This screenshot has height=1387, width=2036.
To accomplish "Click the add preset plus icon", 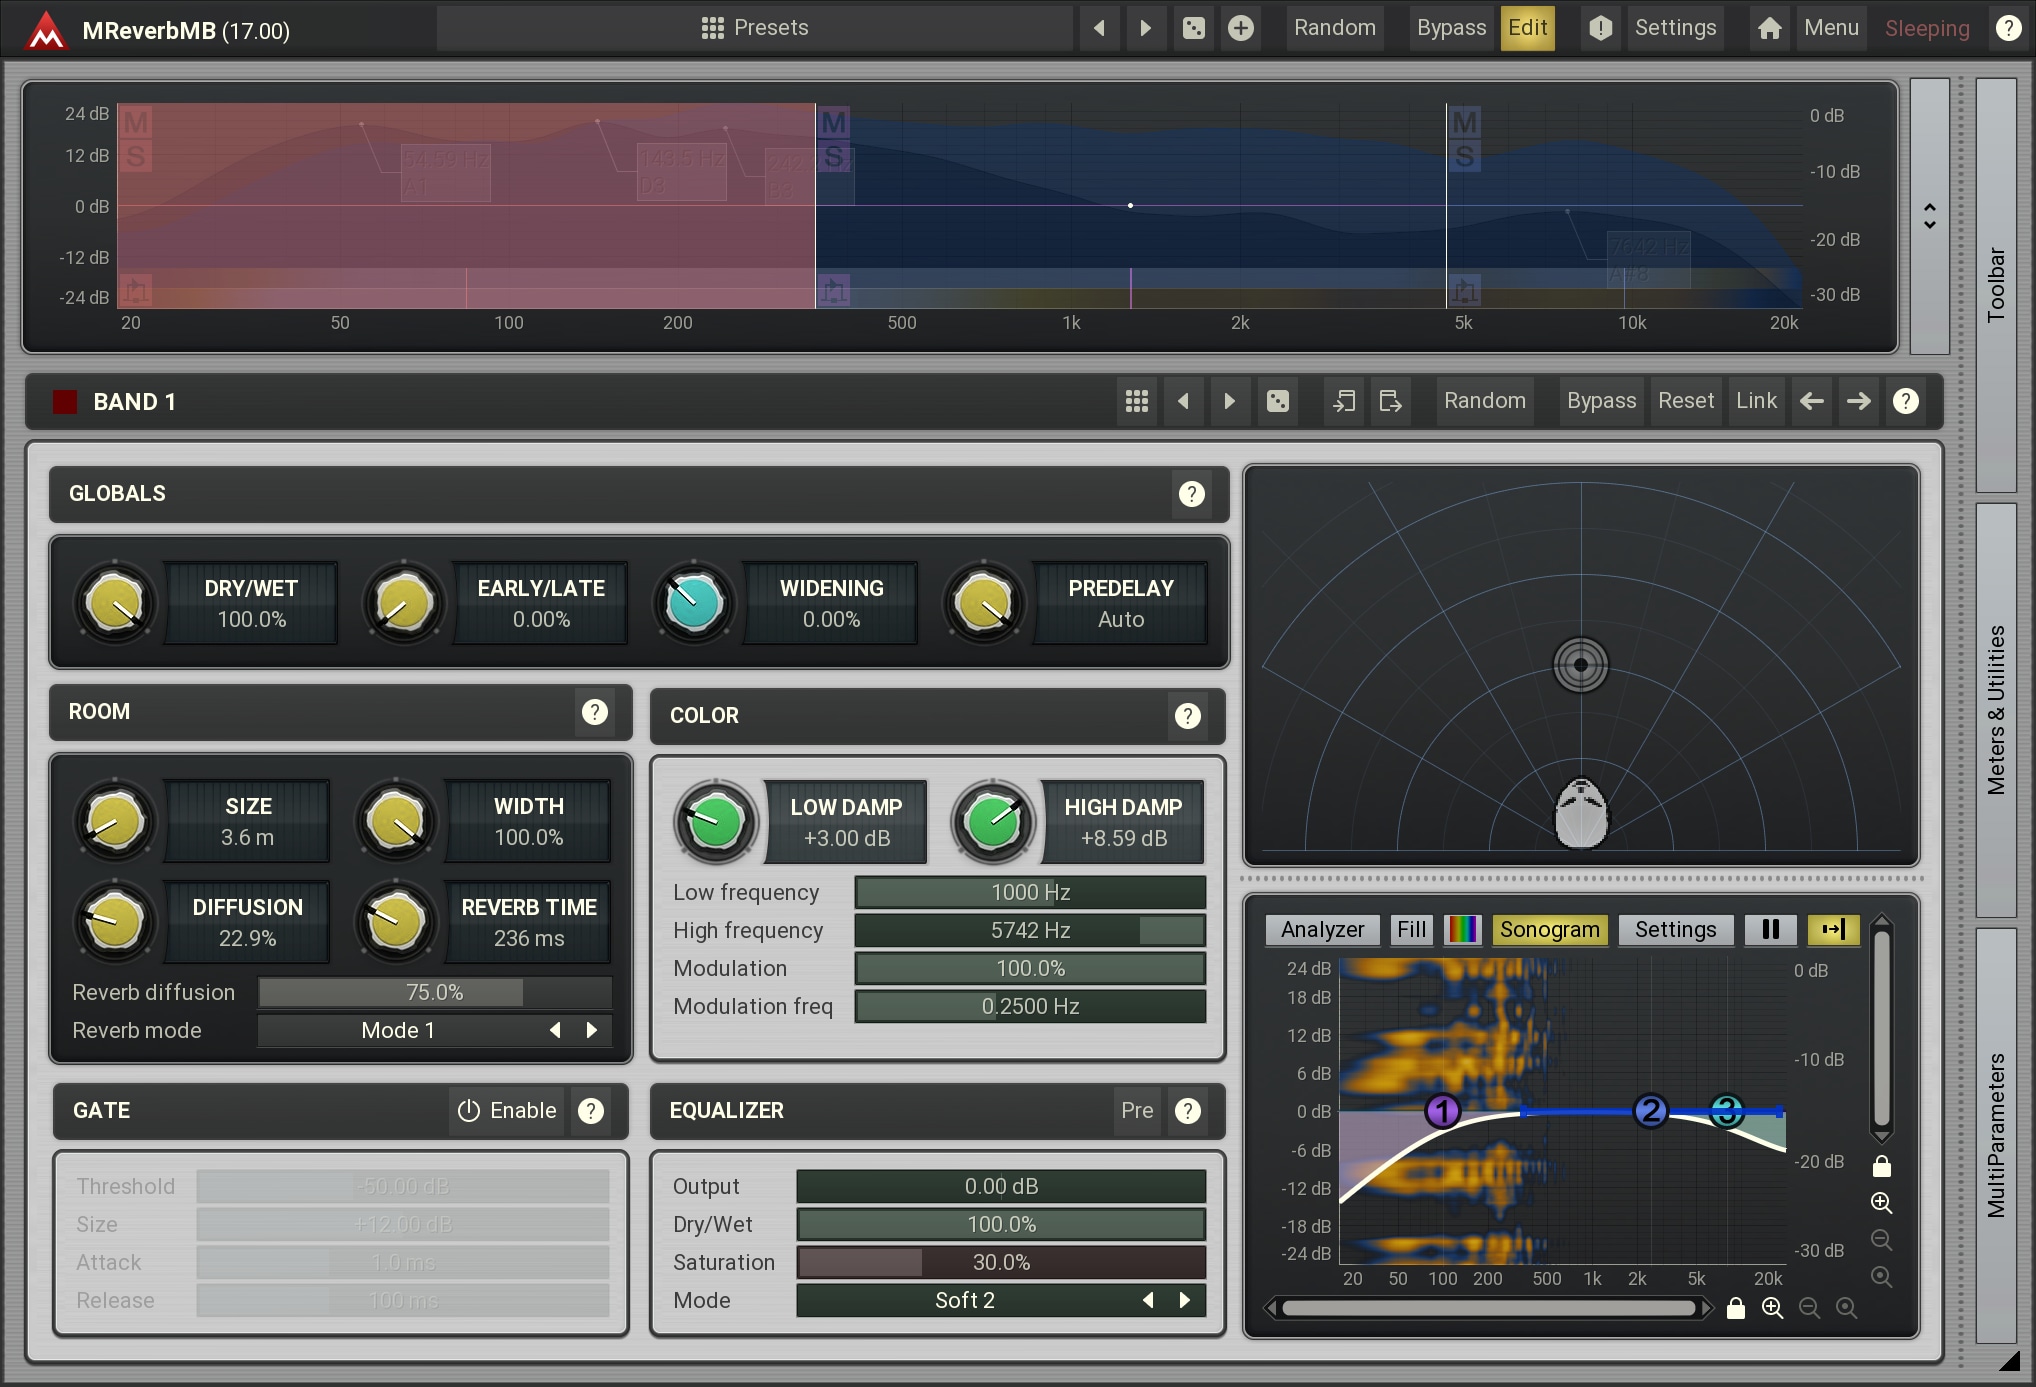I will coord(1240,28).
